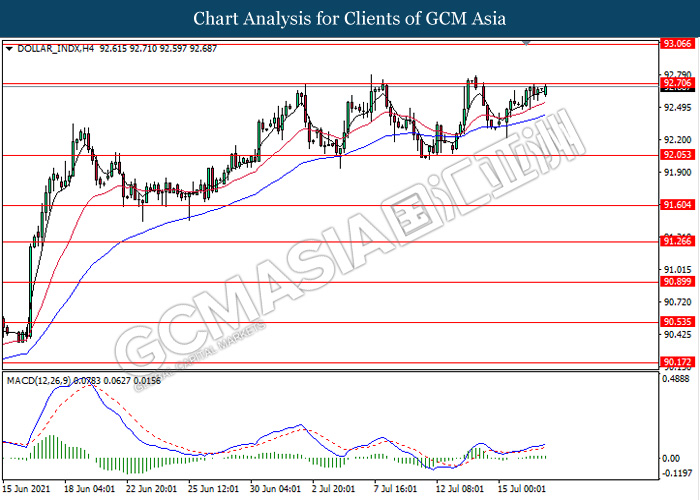The image size is (700, 500).
Task: Select the 92.053 support level label
Action: coord(677,155)
